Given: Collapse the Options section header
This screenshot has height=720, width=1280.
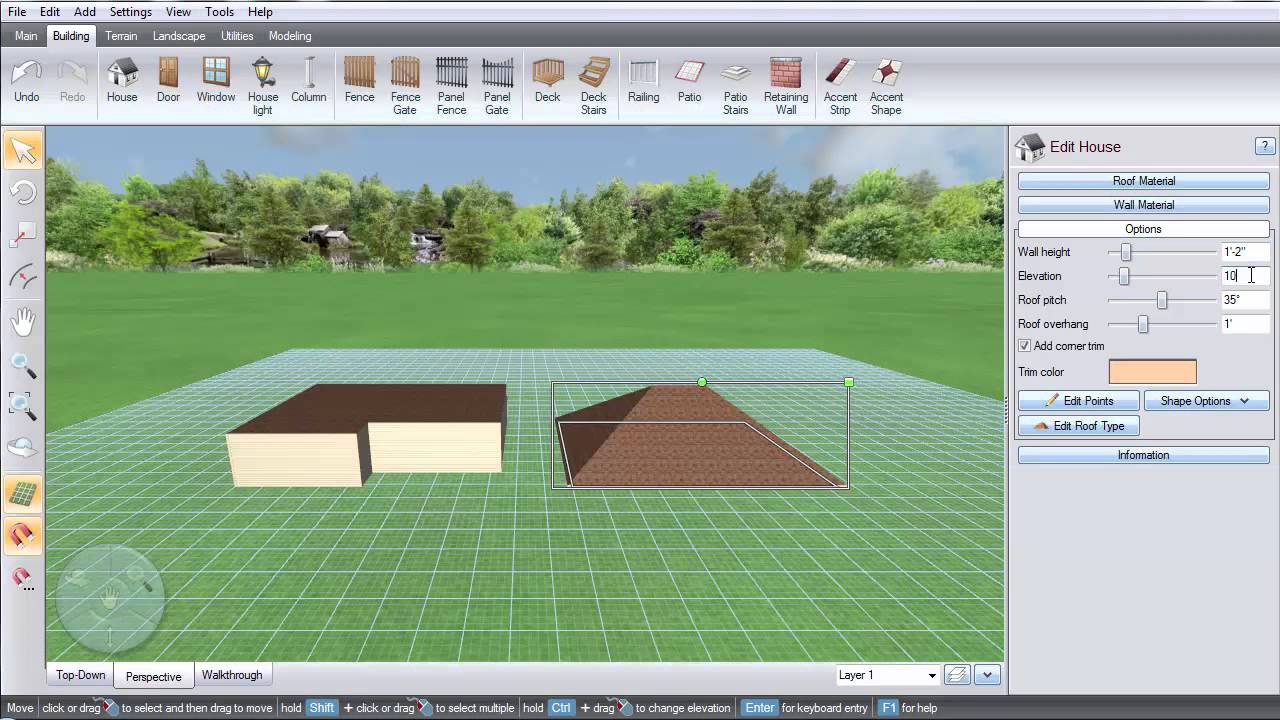Looking at the screenshot, I should pos(1144,229).
